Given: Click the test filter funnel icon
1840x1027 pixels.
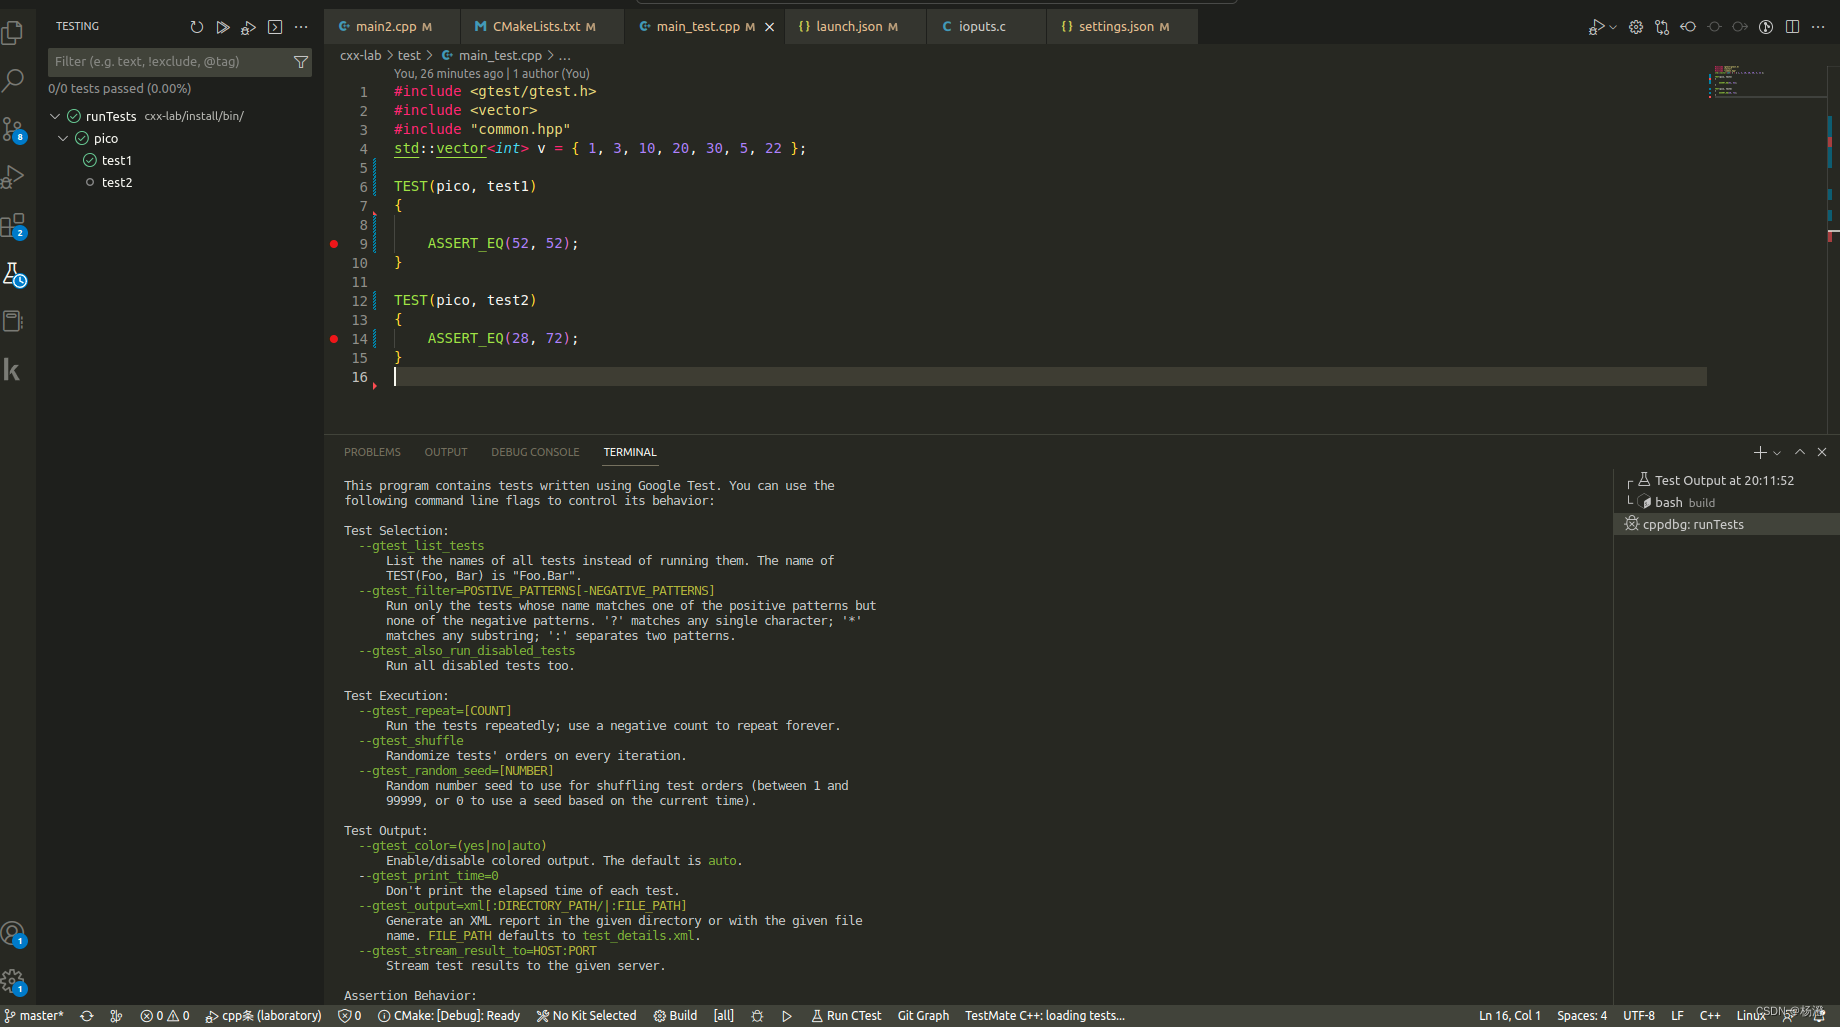Looking at the screenshot, I should [300, 62].
